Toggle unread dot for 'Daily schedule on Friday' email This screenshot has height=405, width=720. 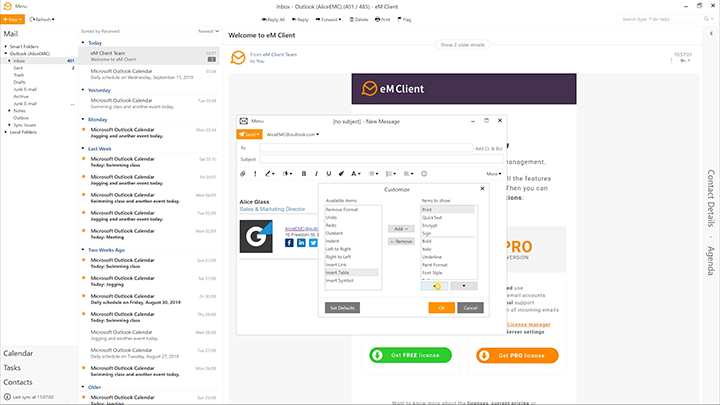[84, 296]
